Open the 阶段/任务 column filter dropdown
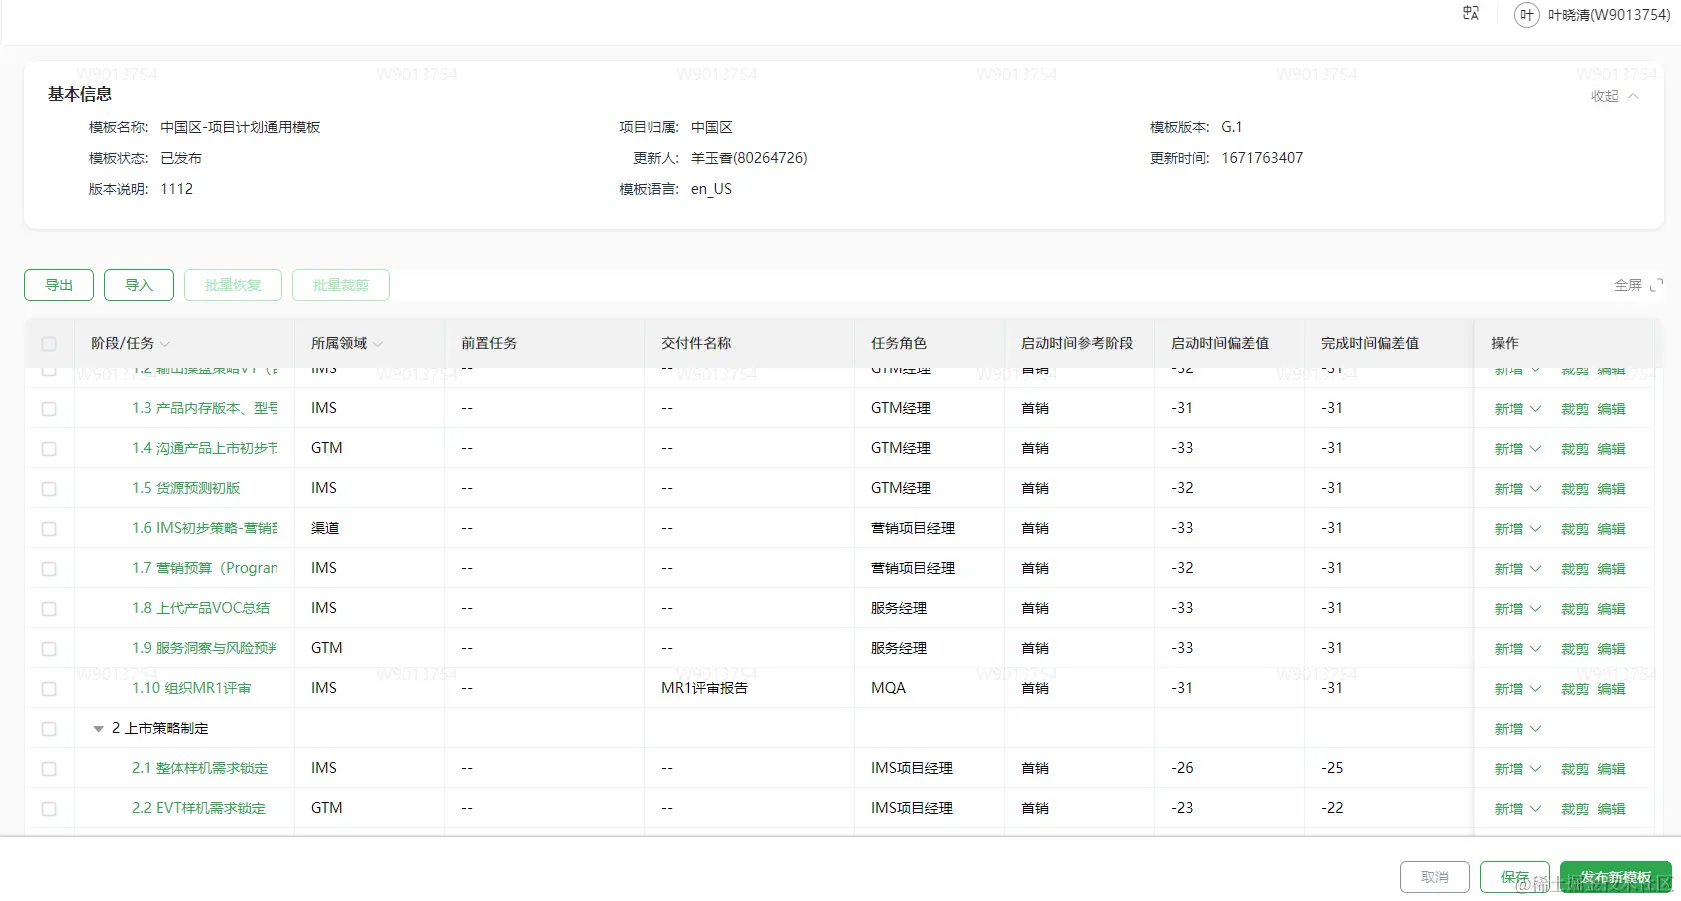Viewport: 1681px width, 901px height. tap(165, 344)
